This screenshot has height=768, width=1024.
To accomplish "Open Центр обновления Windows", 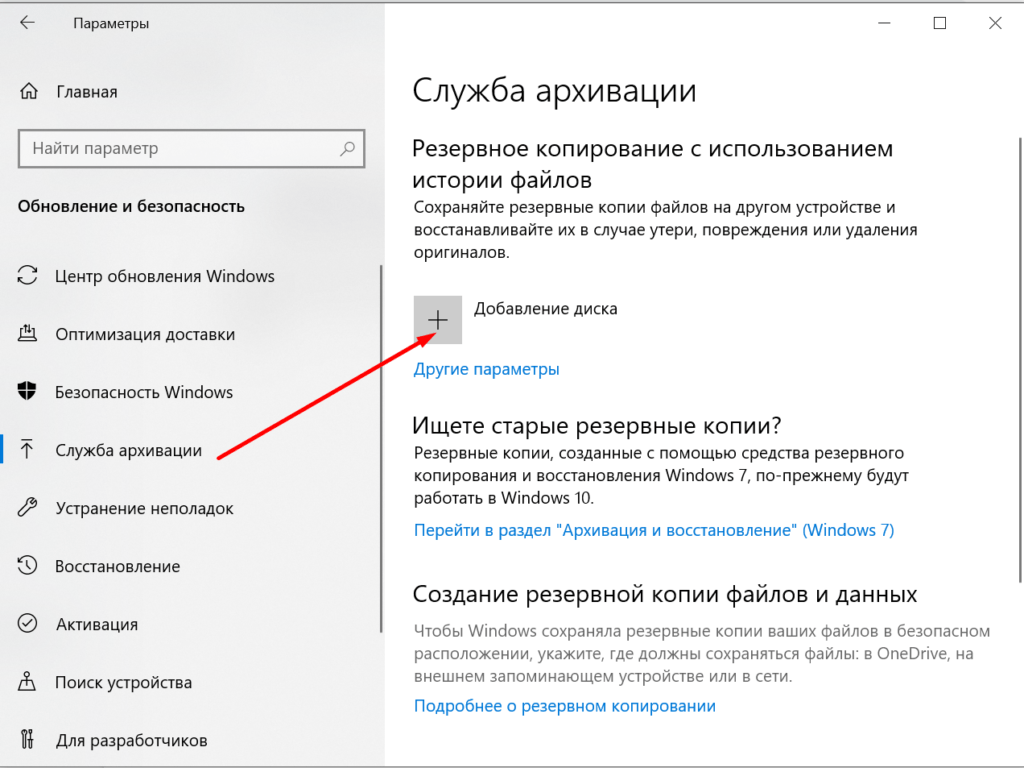I will coord(165,276).
